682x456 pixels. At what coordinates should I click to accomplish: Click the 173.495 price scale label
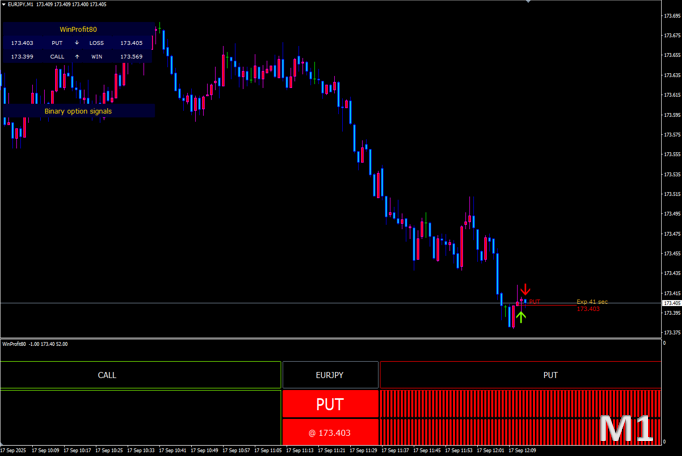pos(672,214)
